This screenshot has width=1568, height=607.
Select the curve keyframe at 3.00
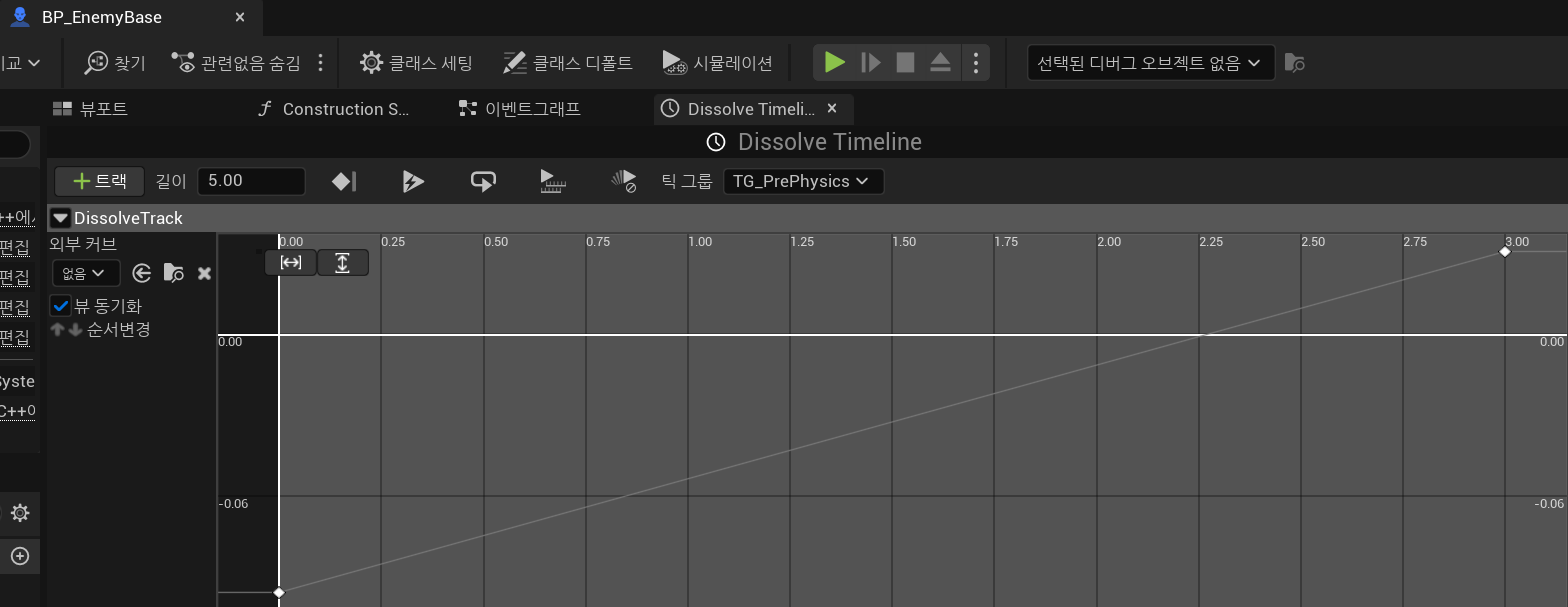(x=1505, y=252)
